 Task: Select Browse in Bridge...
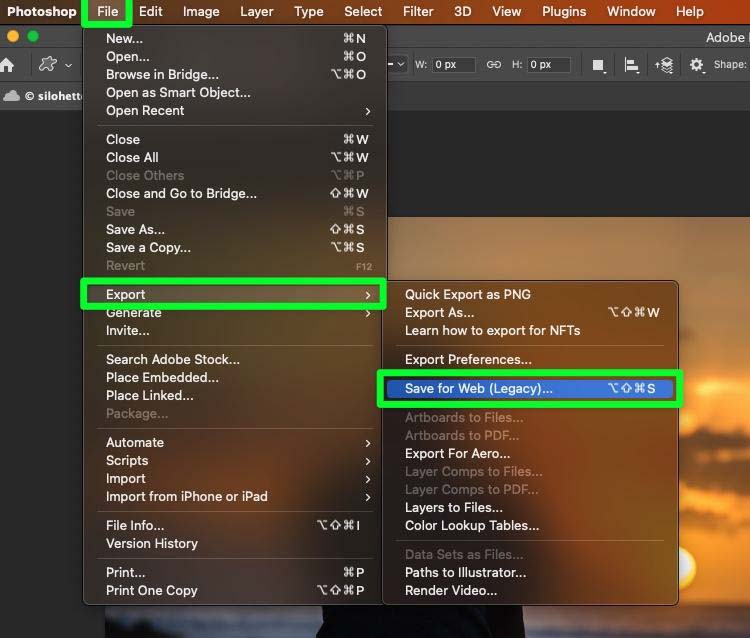pyautogui.click(x=234, y=75)
